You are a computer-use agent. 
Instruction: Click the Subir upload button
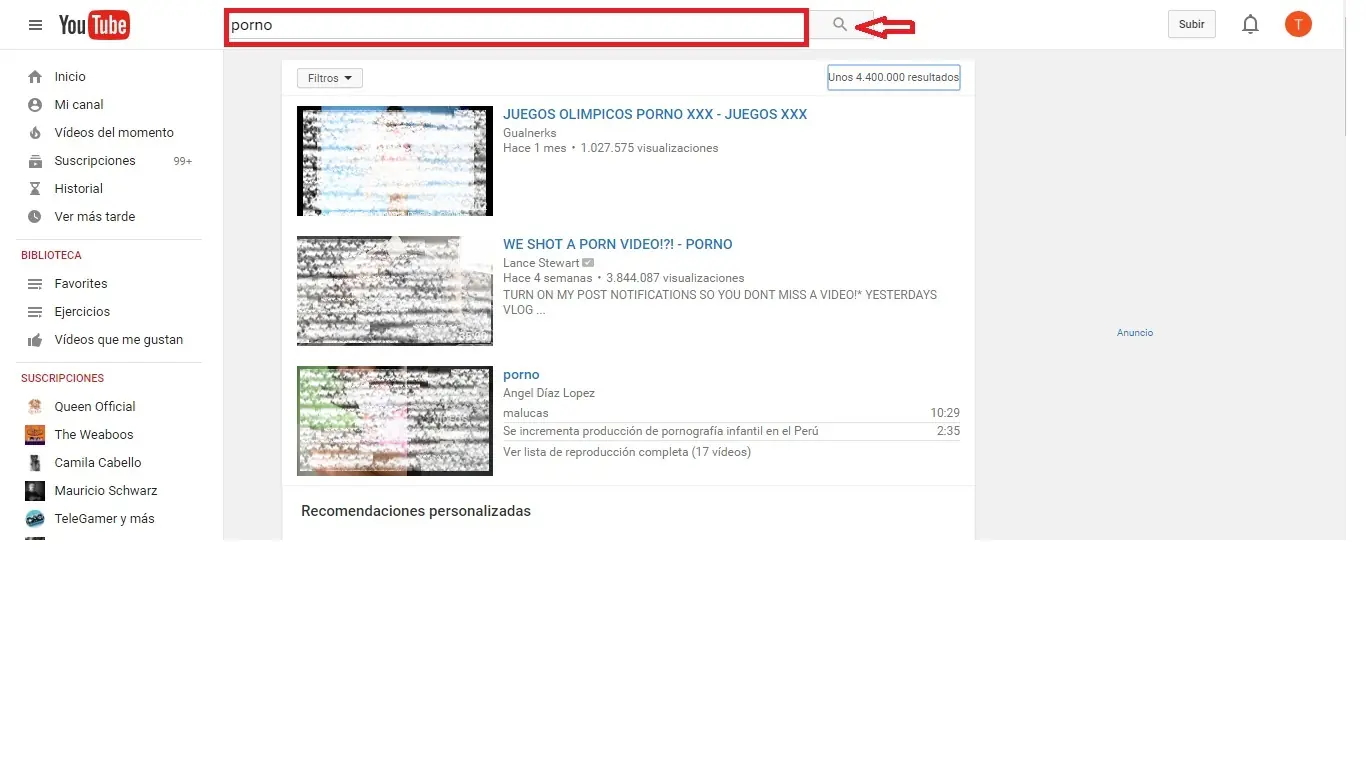coord(1192,24)
